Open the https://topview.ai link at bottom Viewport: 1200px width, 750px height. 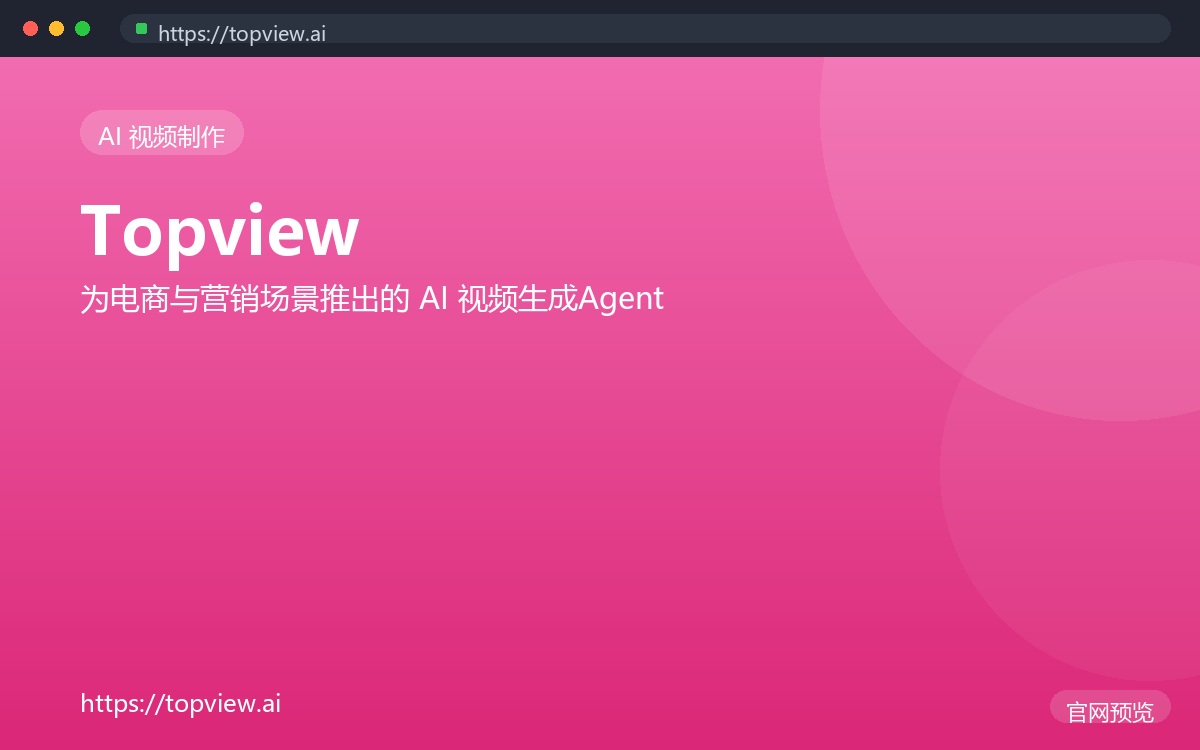coord(180,703)
